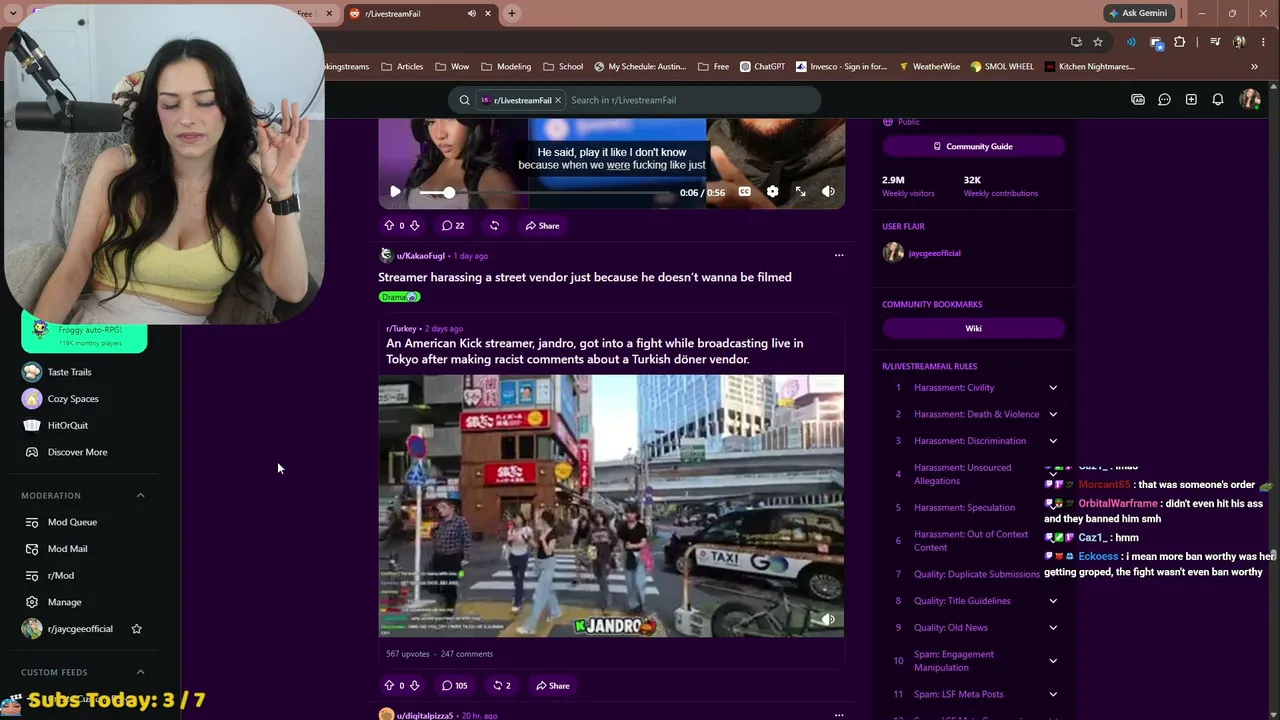Open a new browser tab

[x=511, y=13]
